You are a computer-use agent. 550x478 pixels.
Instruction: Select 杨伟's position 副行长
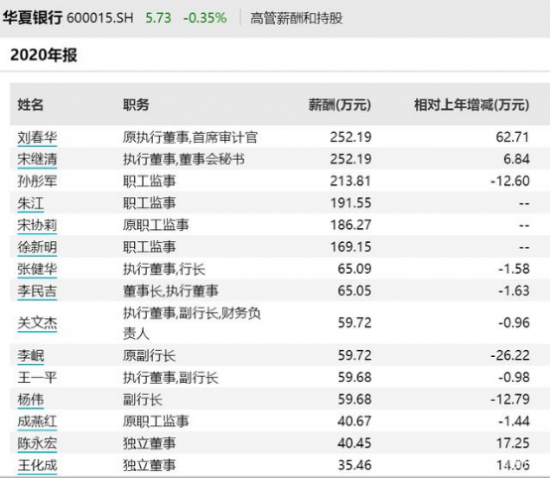(x=142, y=399)
